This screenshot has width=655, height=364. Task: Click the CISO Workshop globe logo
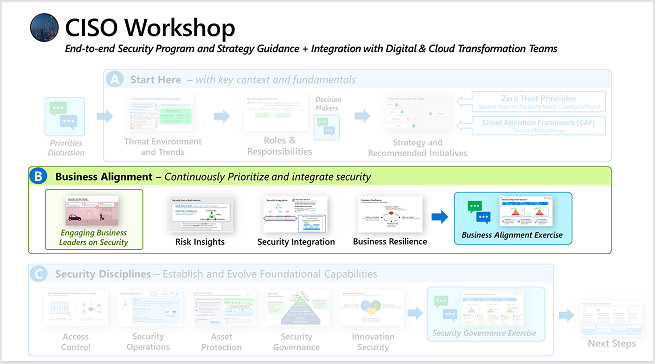pyautogui.click(x=44, y=28)
